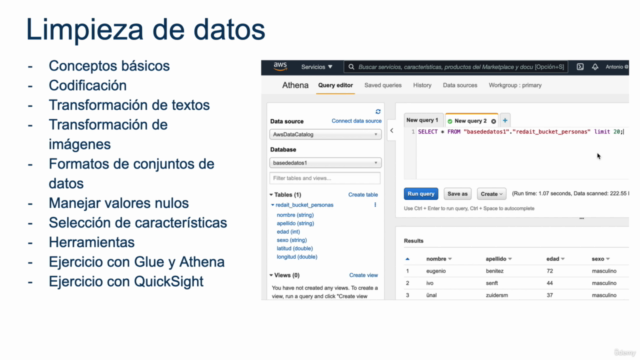This screenshot has height=360, width=640.
Task: Open the Create dropdown button
Action: pos(491,194)
